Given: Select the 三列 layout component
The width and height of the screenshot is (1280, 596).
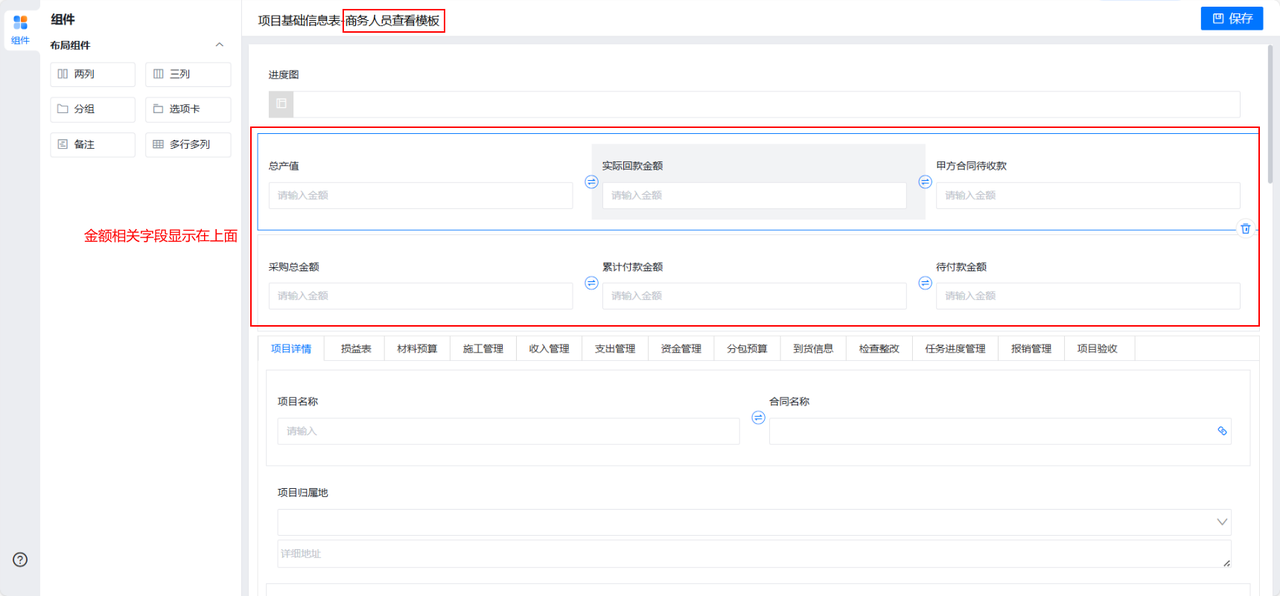Looking at the screenshot, I should [188, 74].
